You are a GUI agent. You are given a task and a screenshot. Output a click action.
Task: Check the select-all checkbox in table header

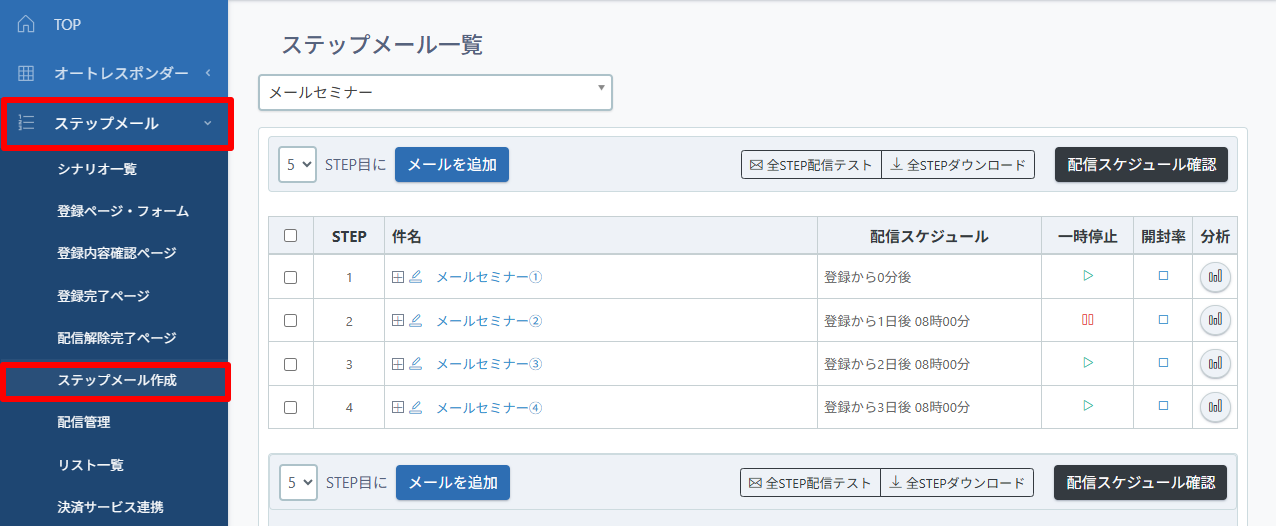tap(290, 236)
